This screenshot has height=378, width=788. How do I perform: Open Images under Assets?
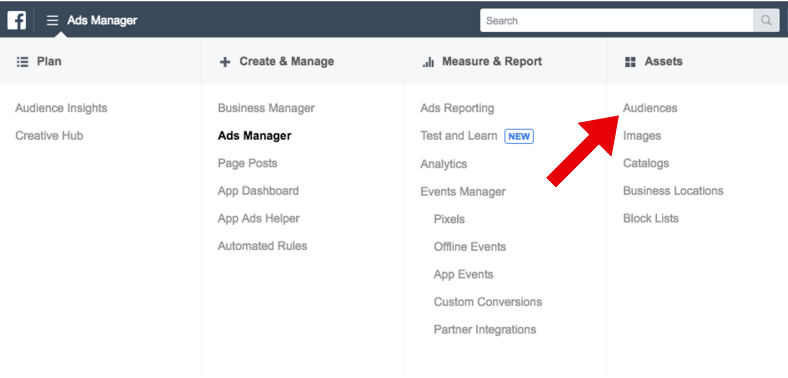pyautogui.click(x=642, y=136)
